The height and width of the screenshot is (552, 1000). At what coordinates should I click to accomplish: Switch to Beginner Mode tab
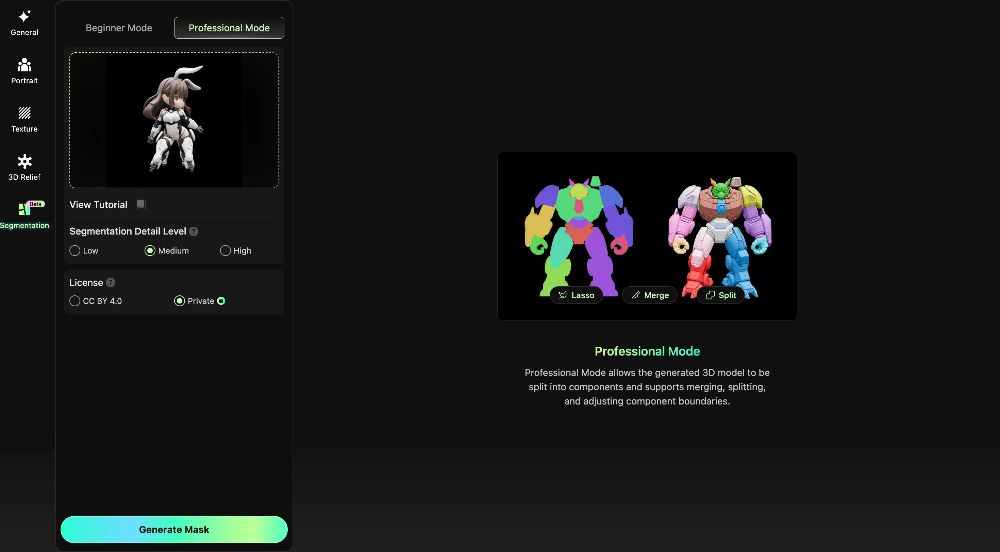(119, 27)
